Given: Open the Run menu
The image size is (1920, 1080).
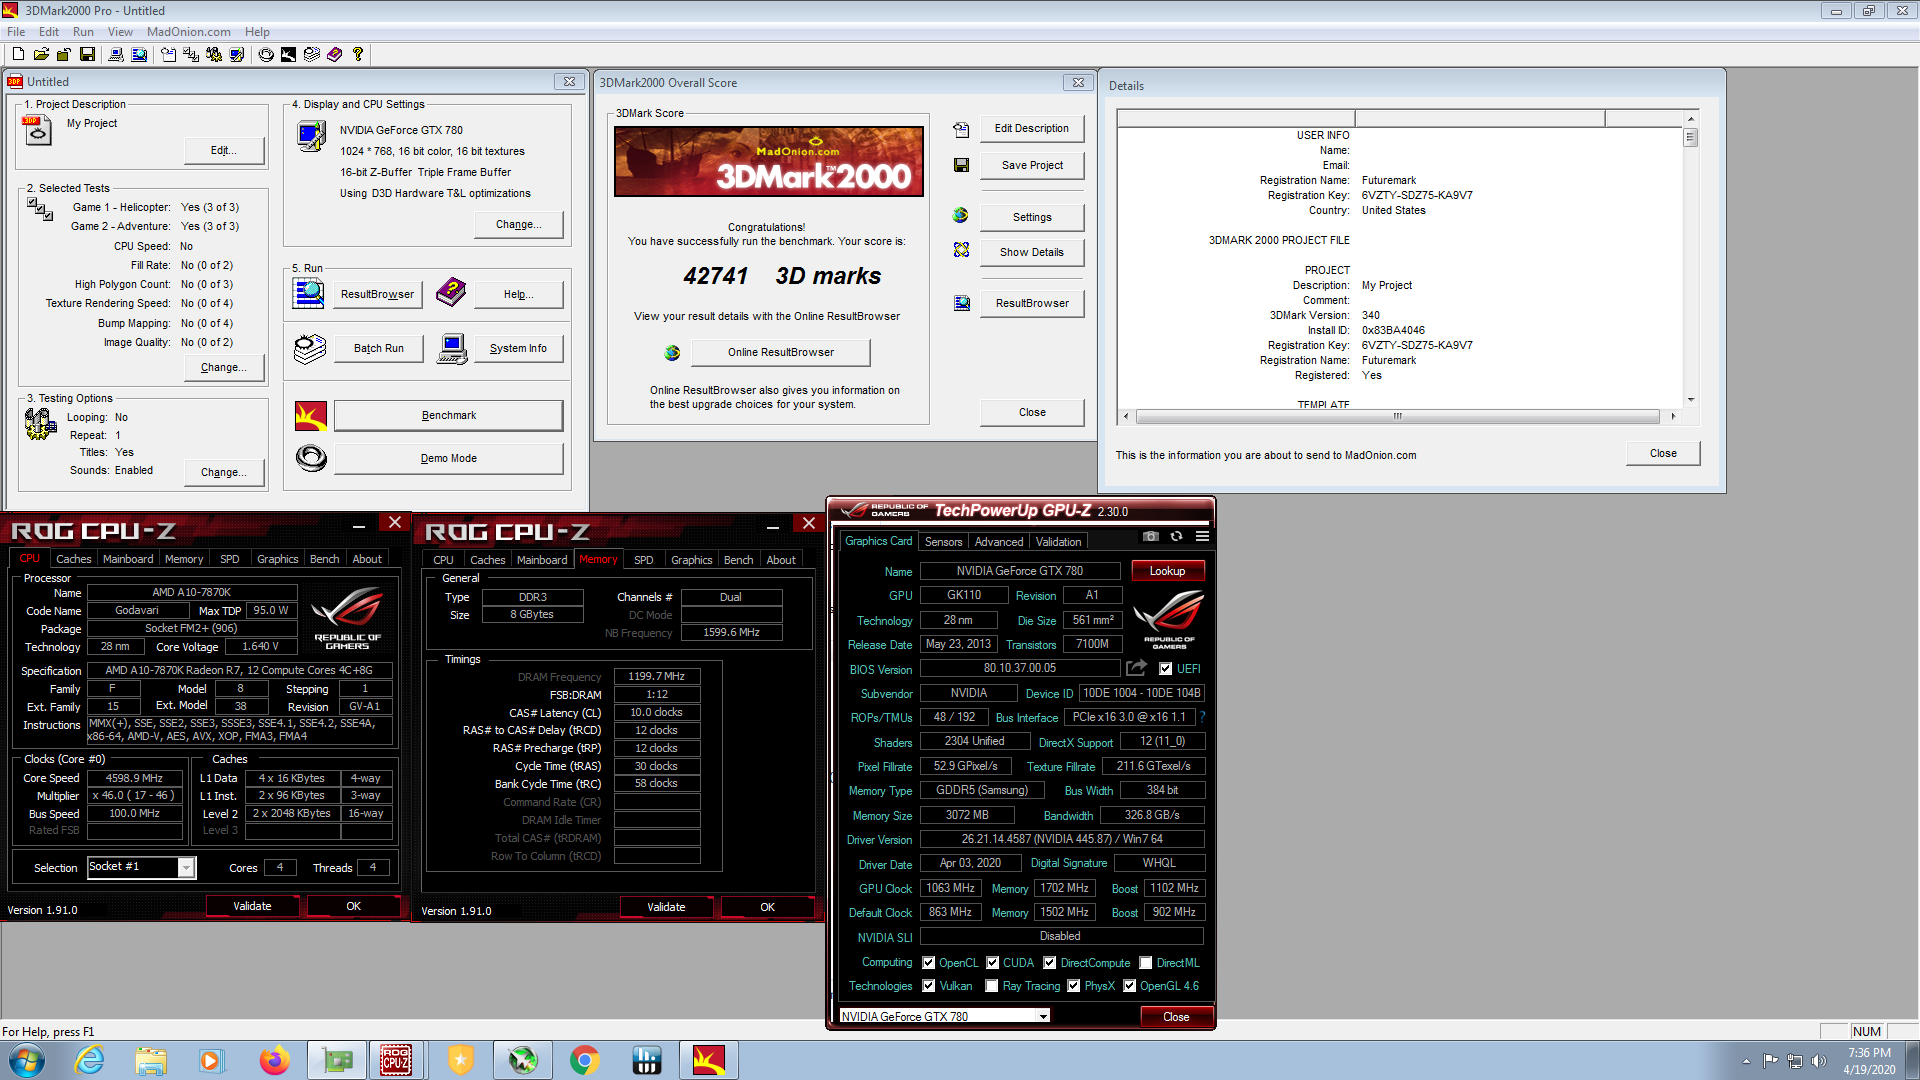Looking at the screenshot, I should tap(83, 32).
